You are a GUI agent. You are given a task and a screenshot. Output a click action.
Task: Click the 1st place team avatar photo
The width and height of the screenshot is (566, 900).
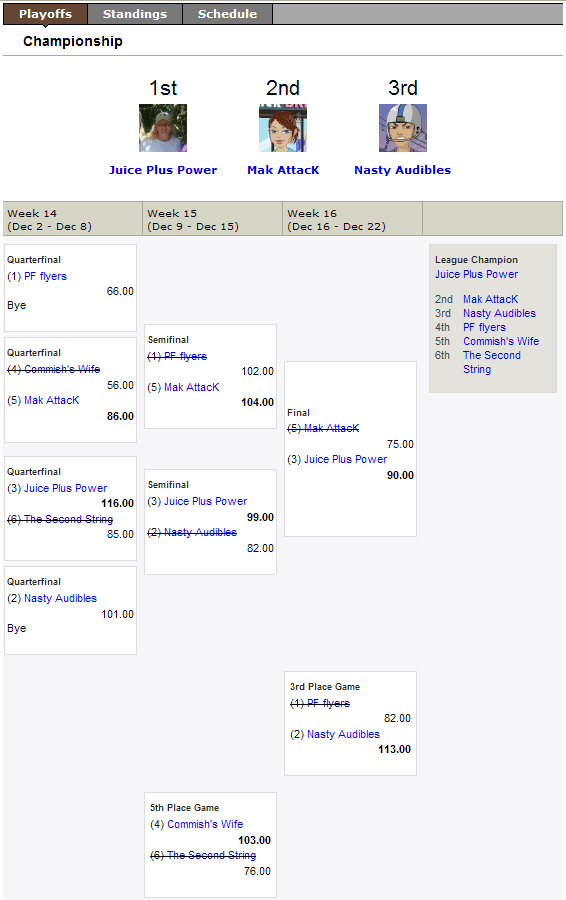click(163, 128)
